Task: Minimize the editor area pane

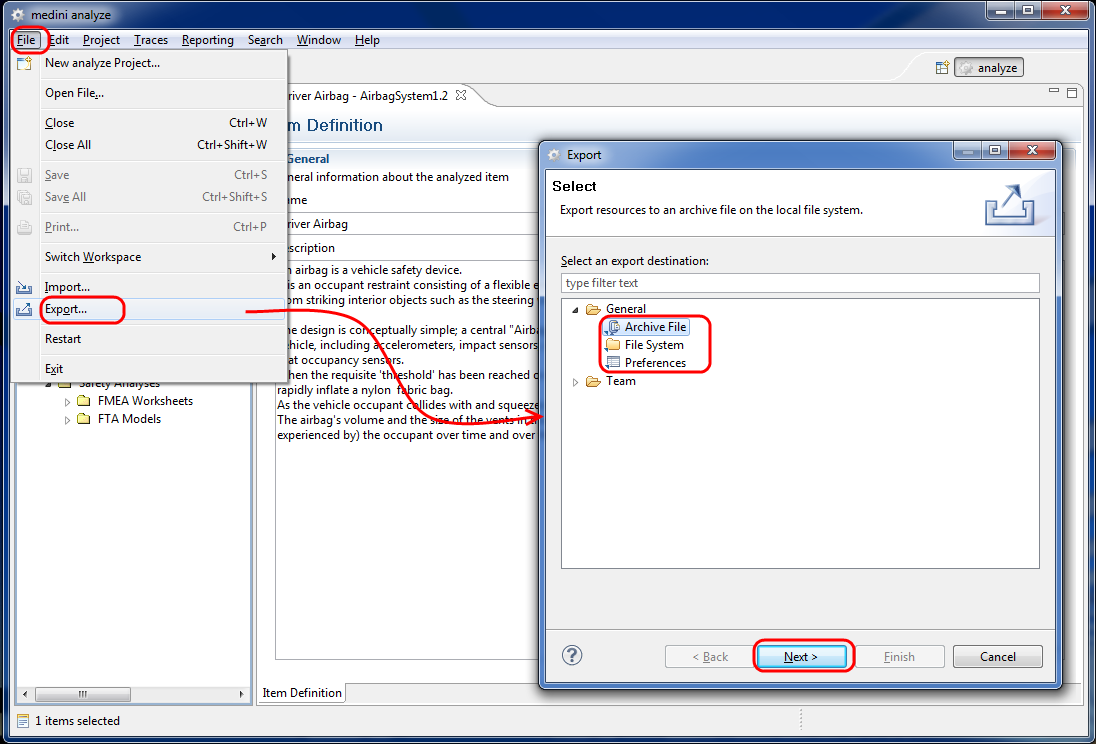Action: click(1055, 90)
